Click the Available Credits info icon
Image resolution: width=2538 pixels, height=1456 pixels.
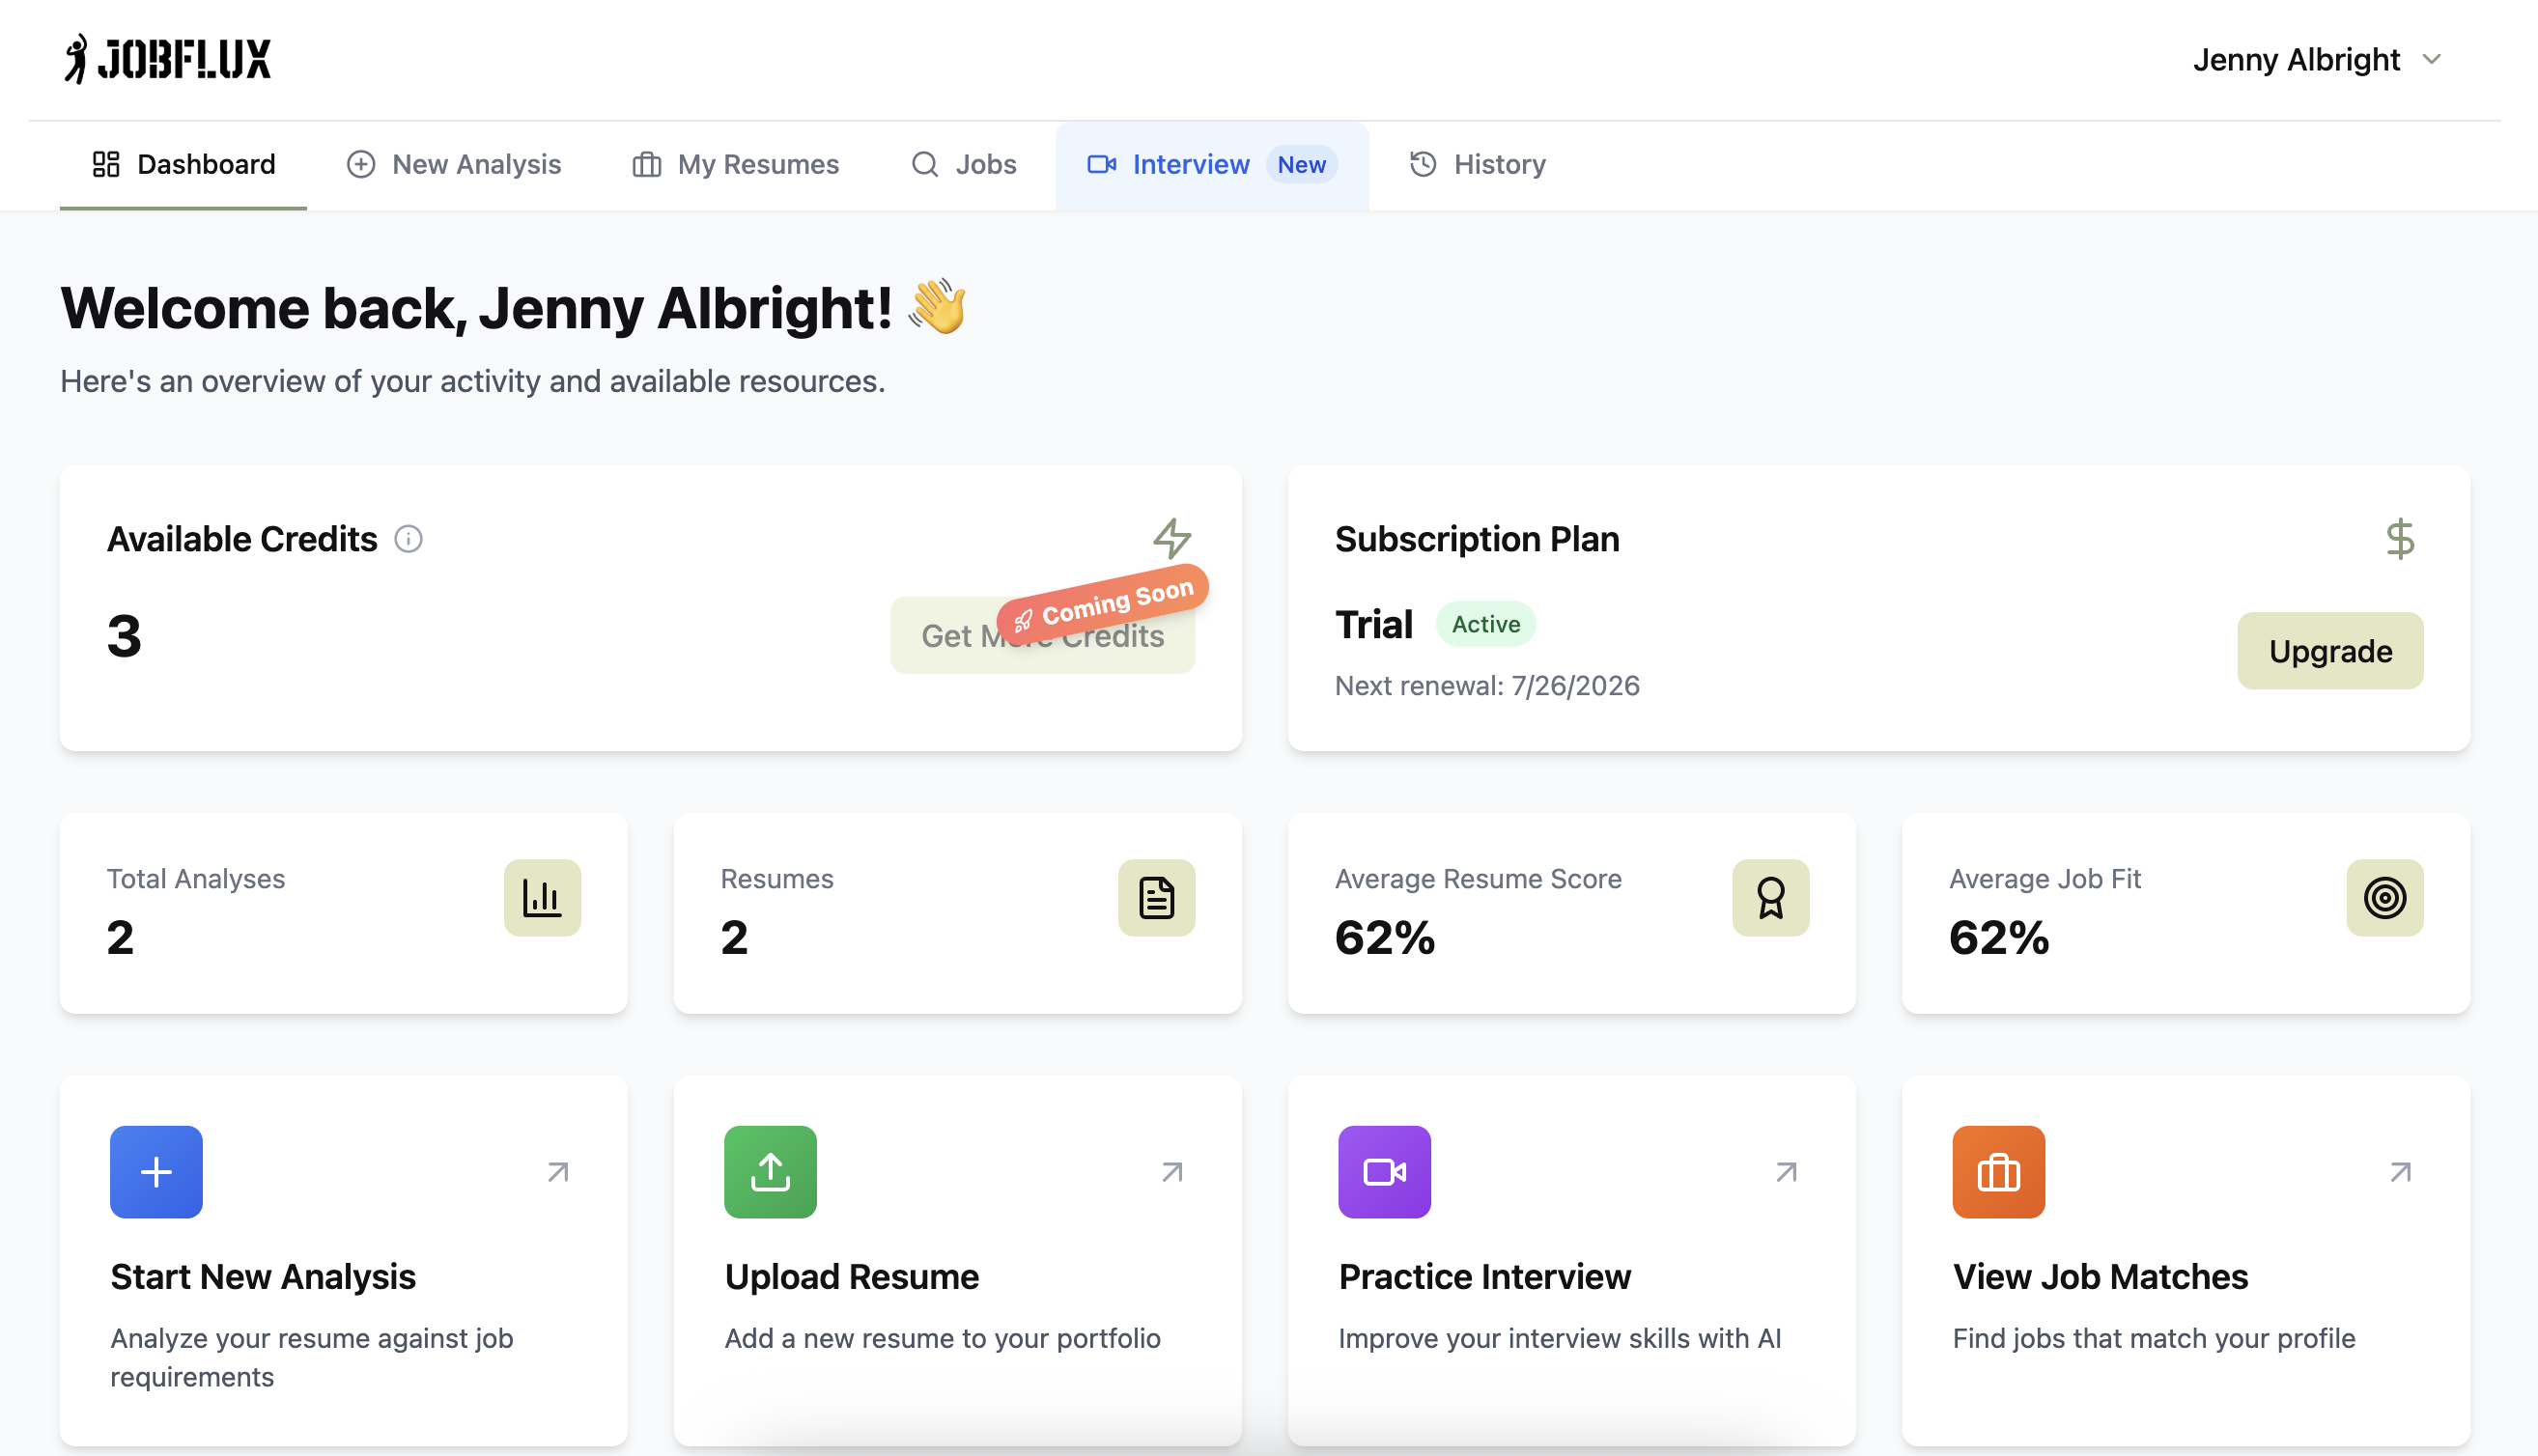coord(408,539)
